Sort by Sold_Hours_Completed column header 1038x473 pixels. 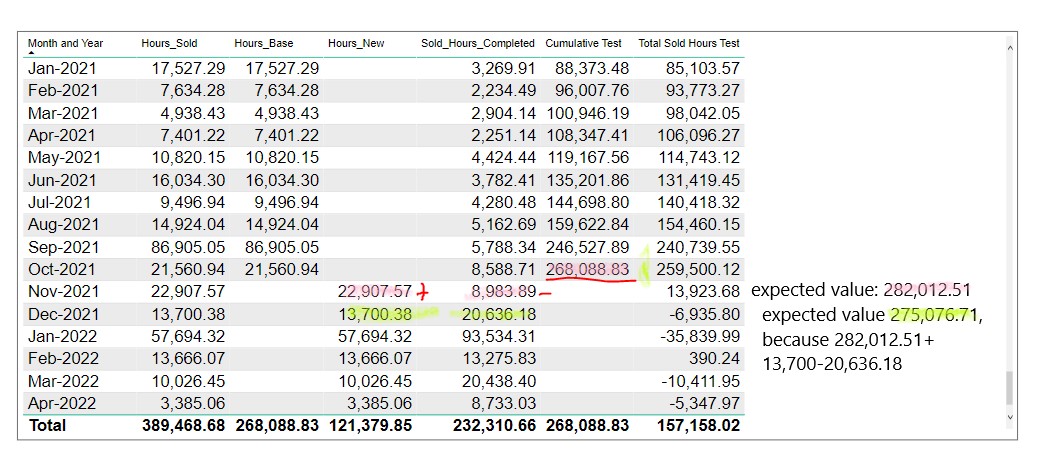(478, 44)
